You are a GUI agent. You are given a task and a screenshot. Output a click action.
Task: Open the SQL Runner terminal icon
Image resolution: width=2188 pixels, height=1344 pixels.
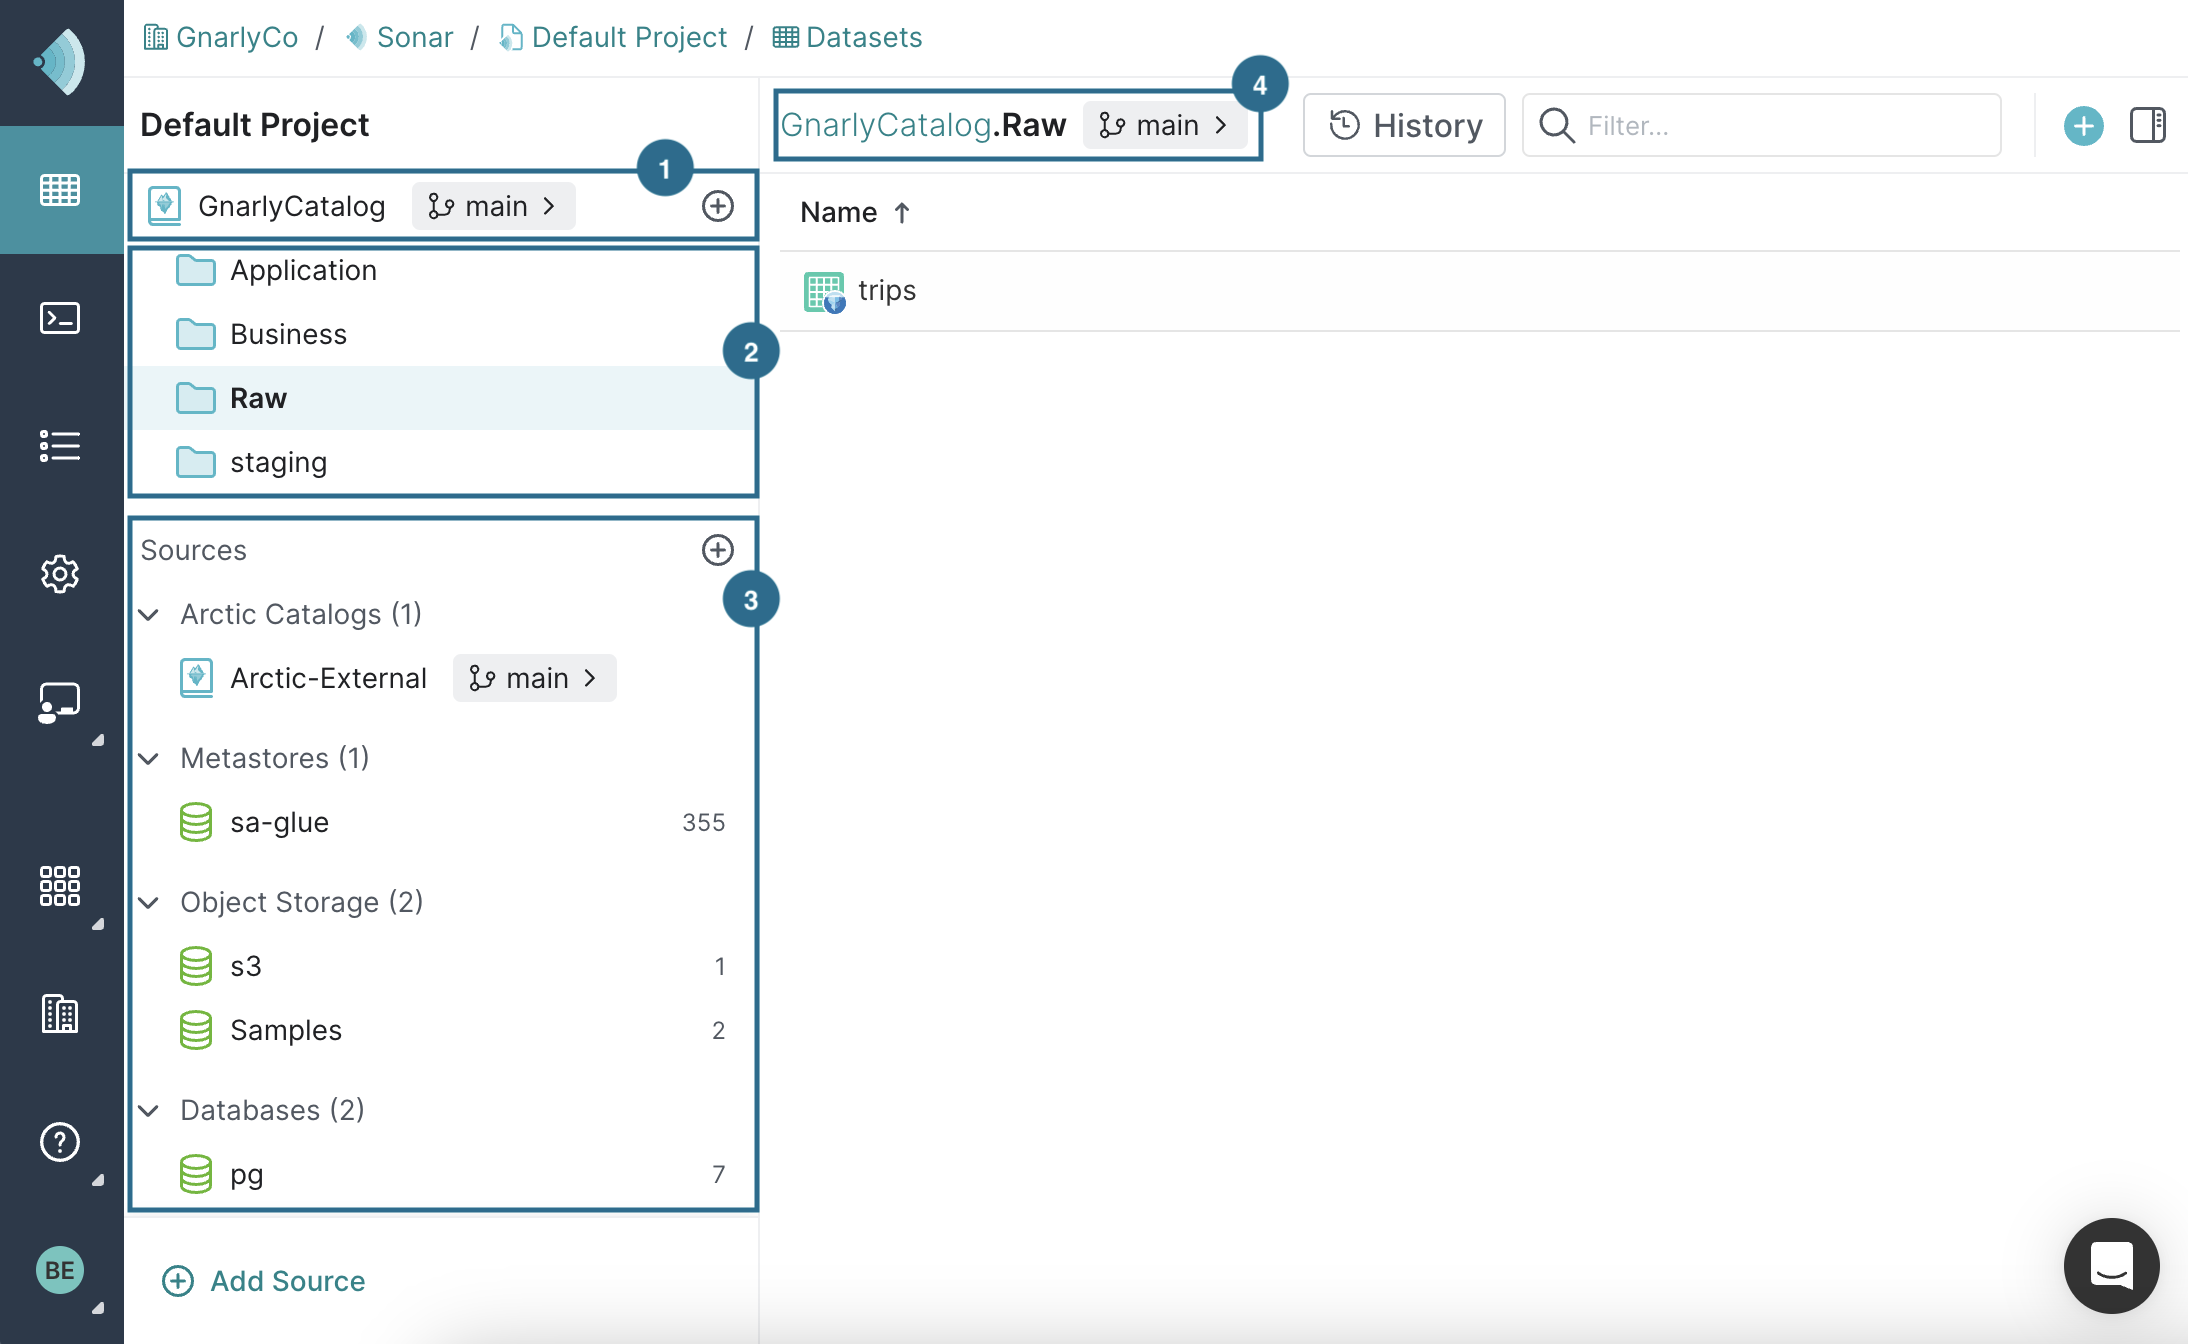(61, 318)
